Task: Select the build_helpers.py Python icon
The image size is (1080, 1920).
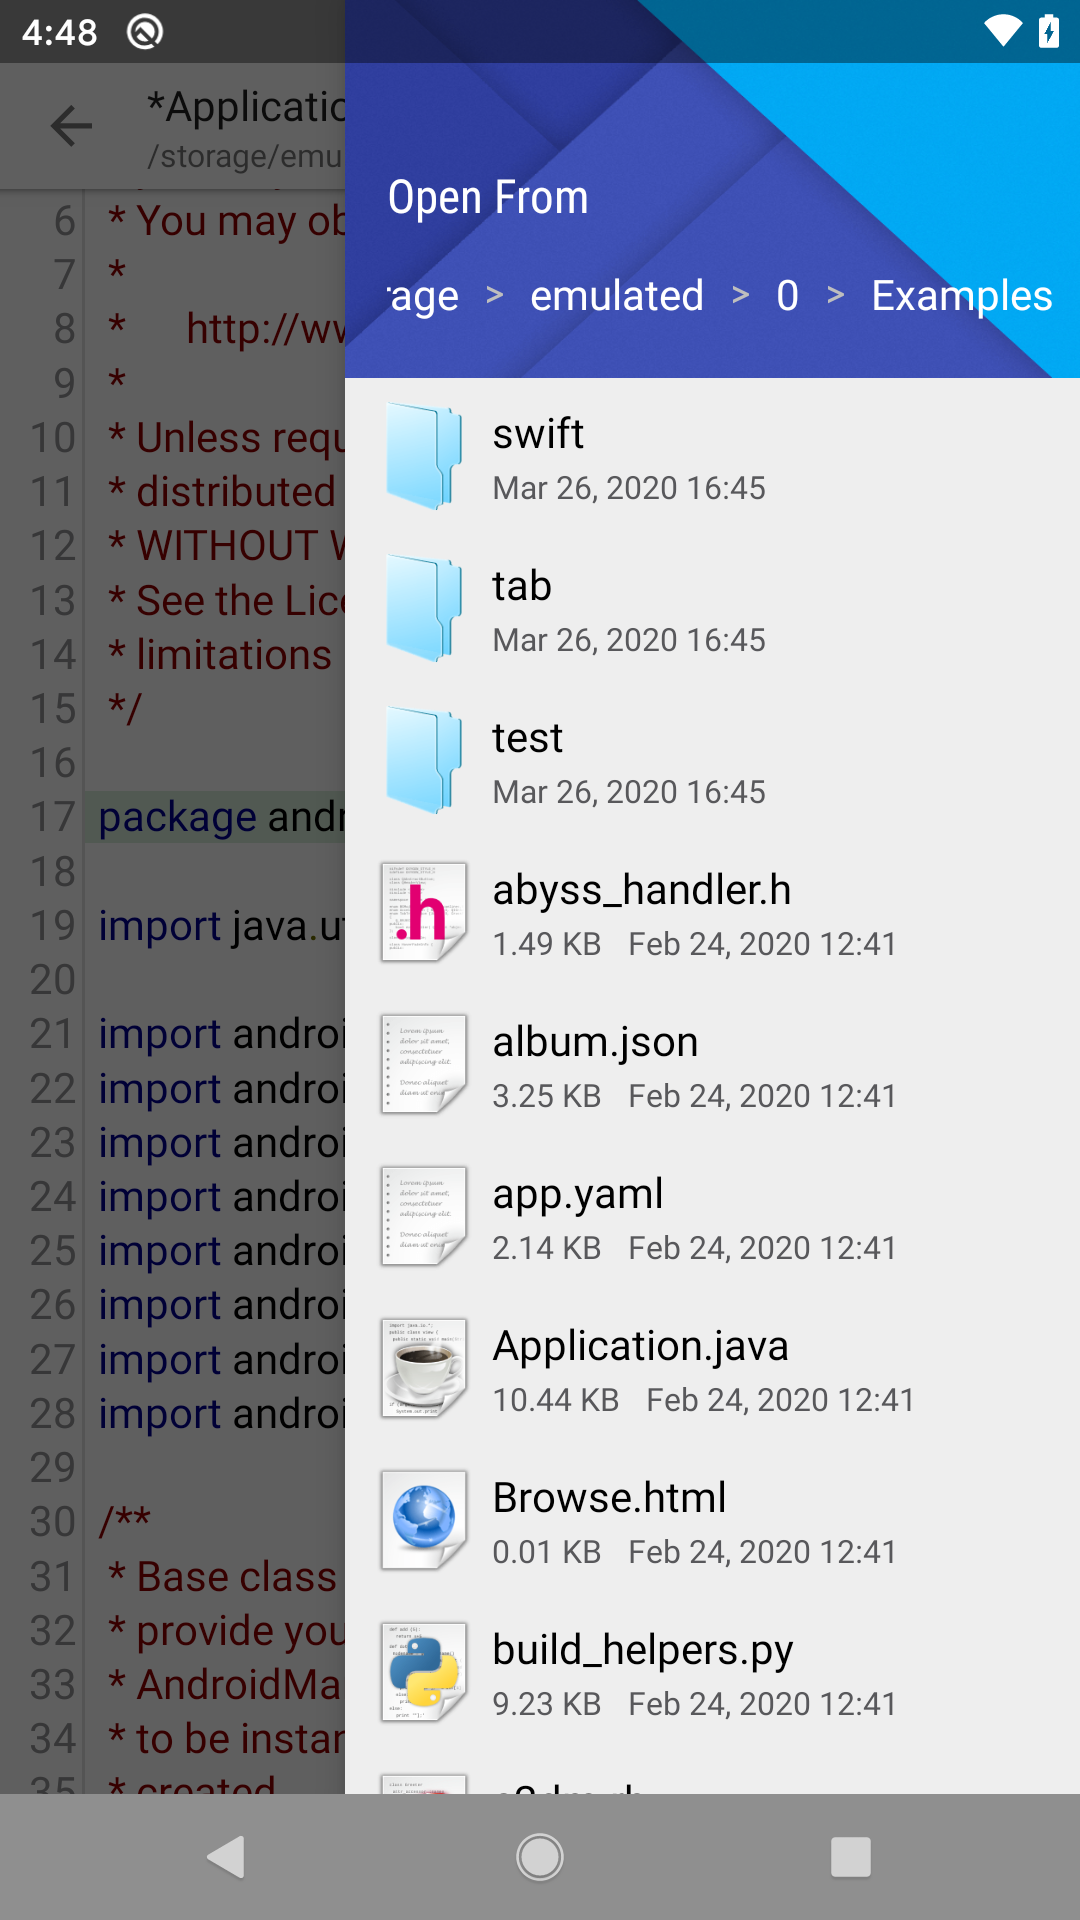Action: click(x=424, y=1672)
